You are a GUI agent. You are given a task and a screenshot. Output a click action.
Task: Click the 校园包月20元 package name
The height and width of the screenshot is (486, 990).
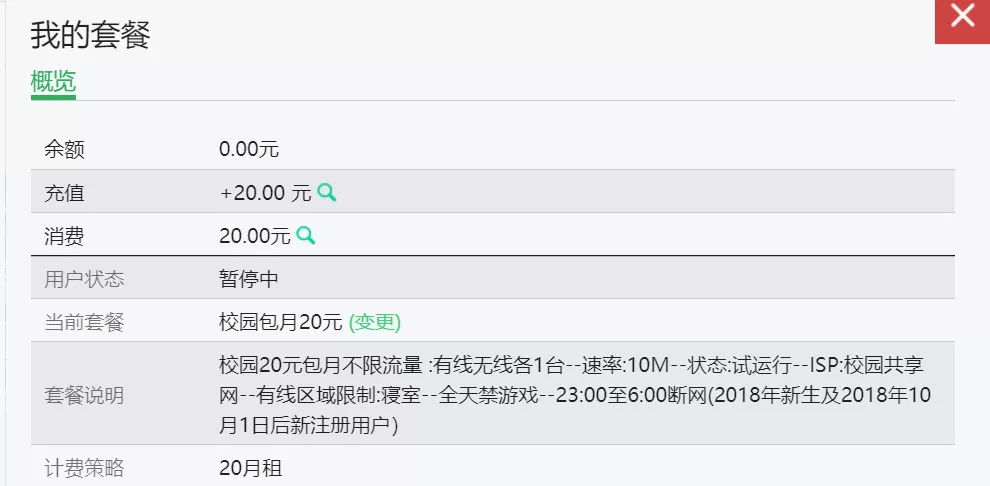(281, 323)
